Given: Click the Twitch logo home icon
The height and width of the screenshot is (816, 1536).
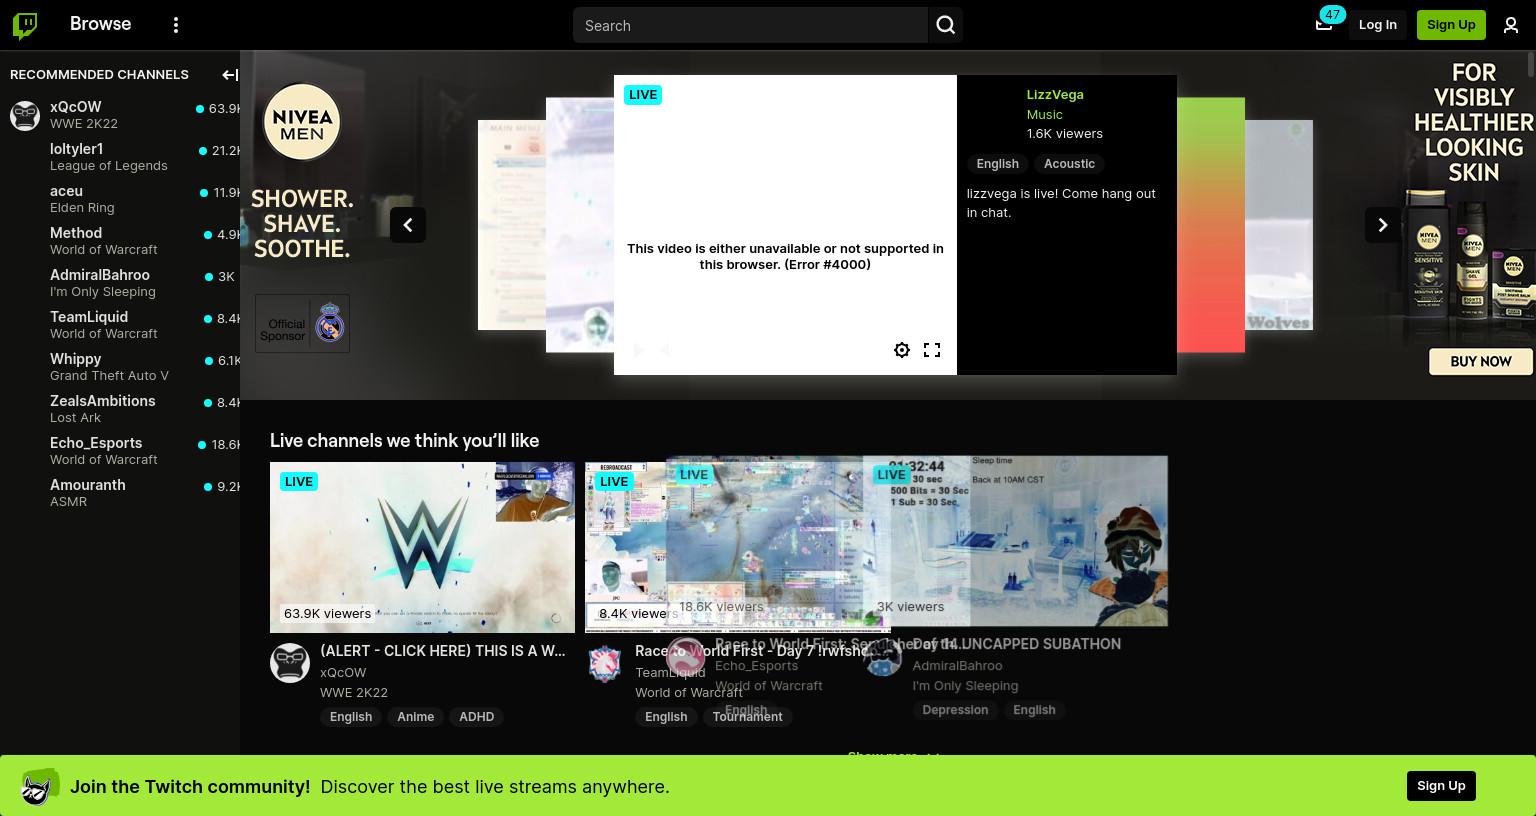Looking at the screenshot, I should (25, 25).
